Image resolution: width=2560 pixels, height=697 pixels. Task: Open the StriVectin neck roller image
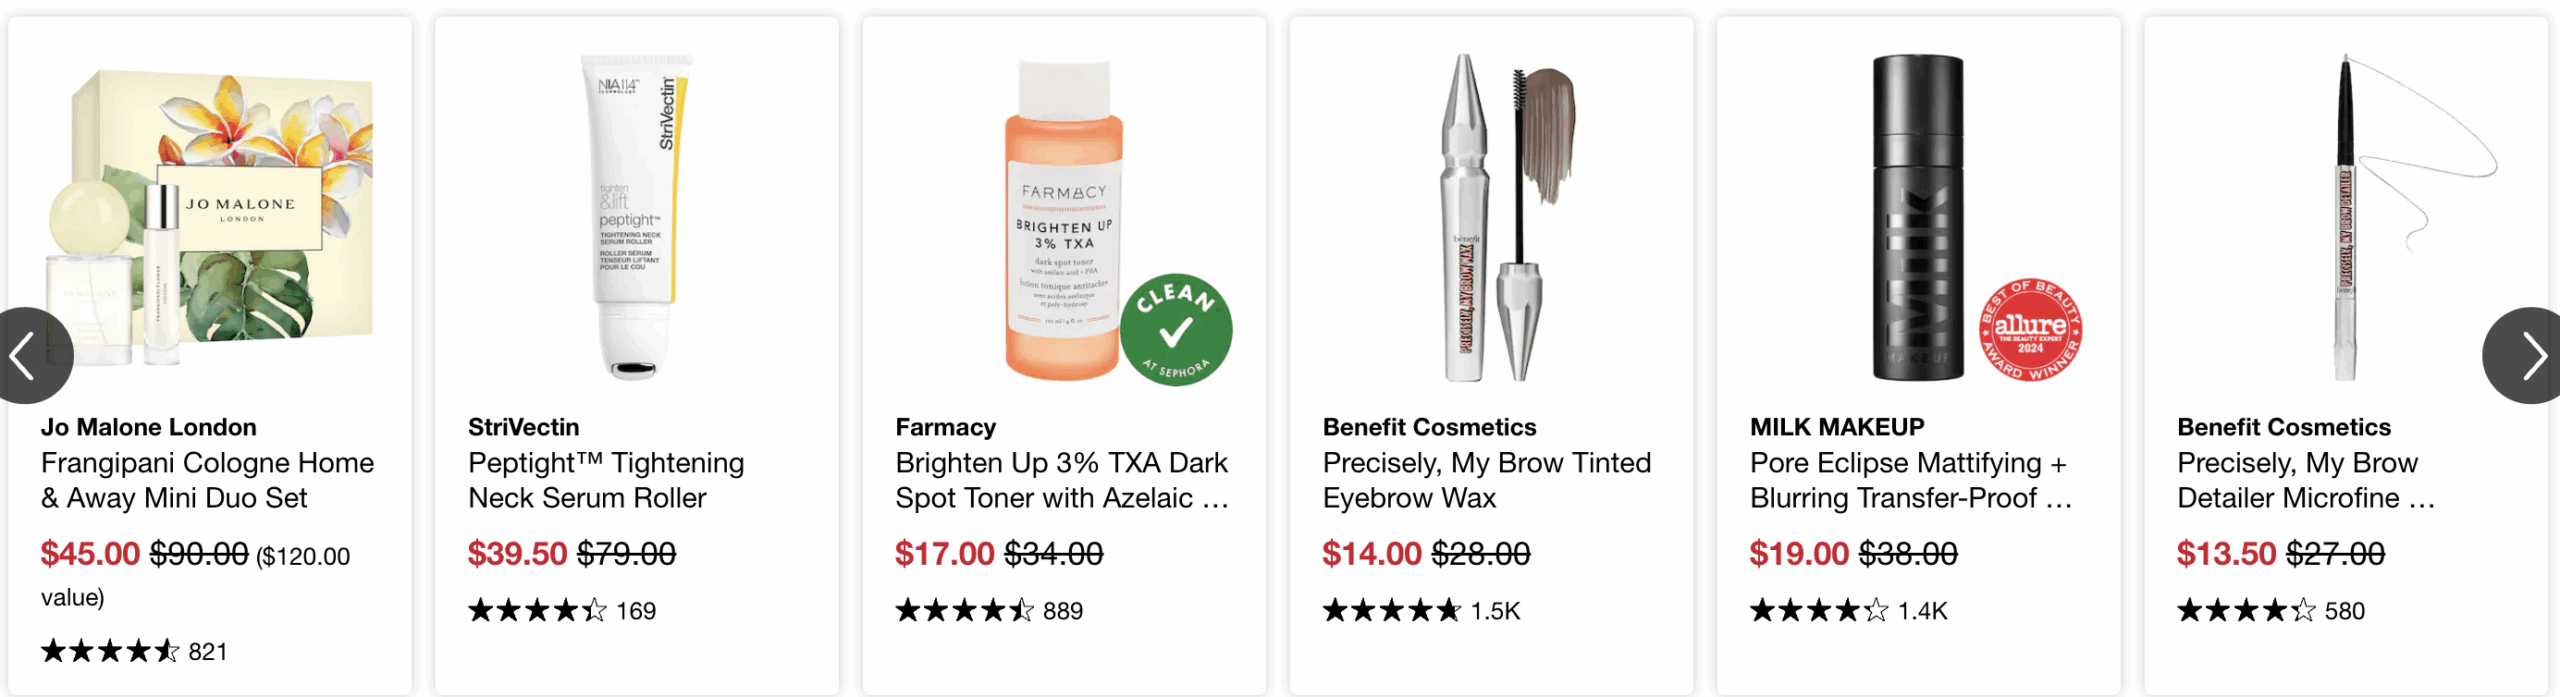(637, 215)
